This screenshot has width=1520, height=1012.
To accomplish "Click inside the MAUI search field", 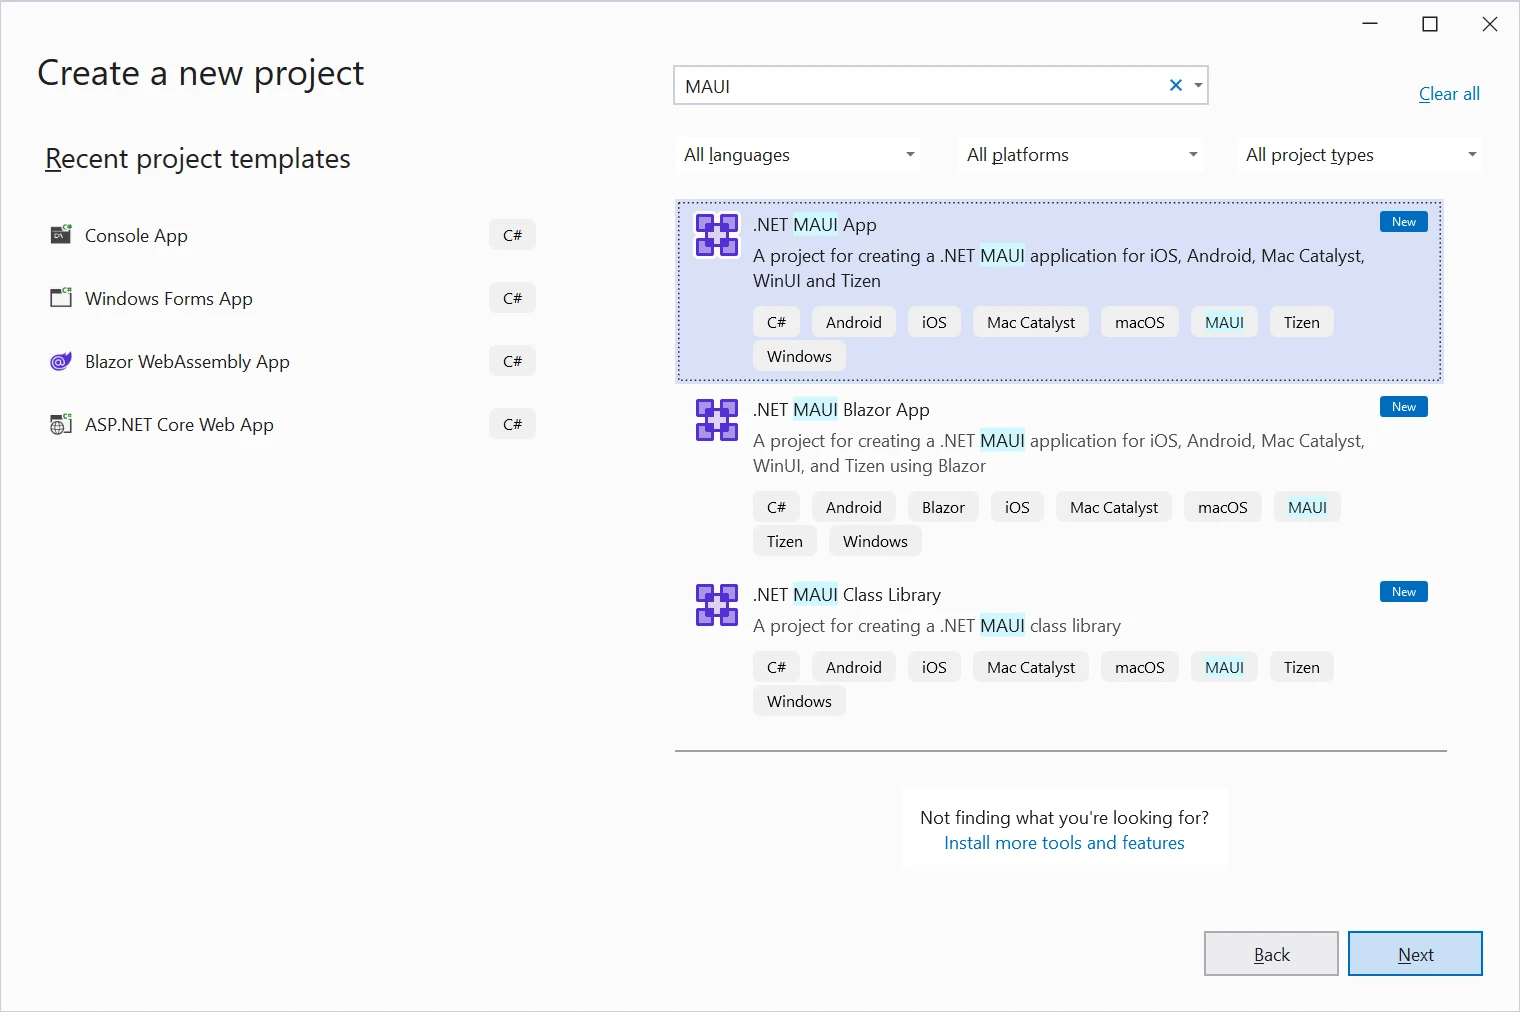I will click(x=920, y=86).
